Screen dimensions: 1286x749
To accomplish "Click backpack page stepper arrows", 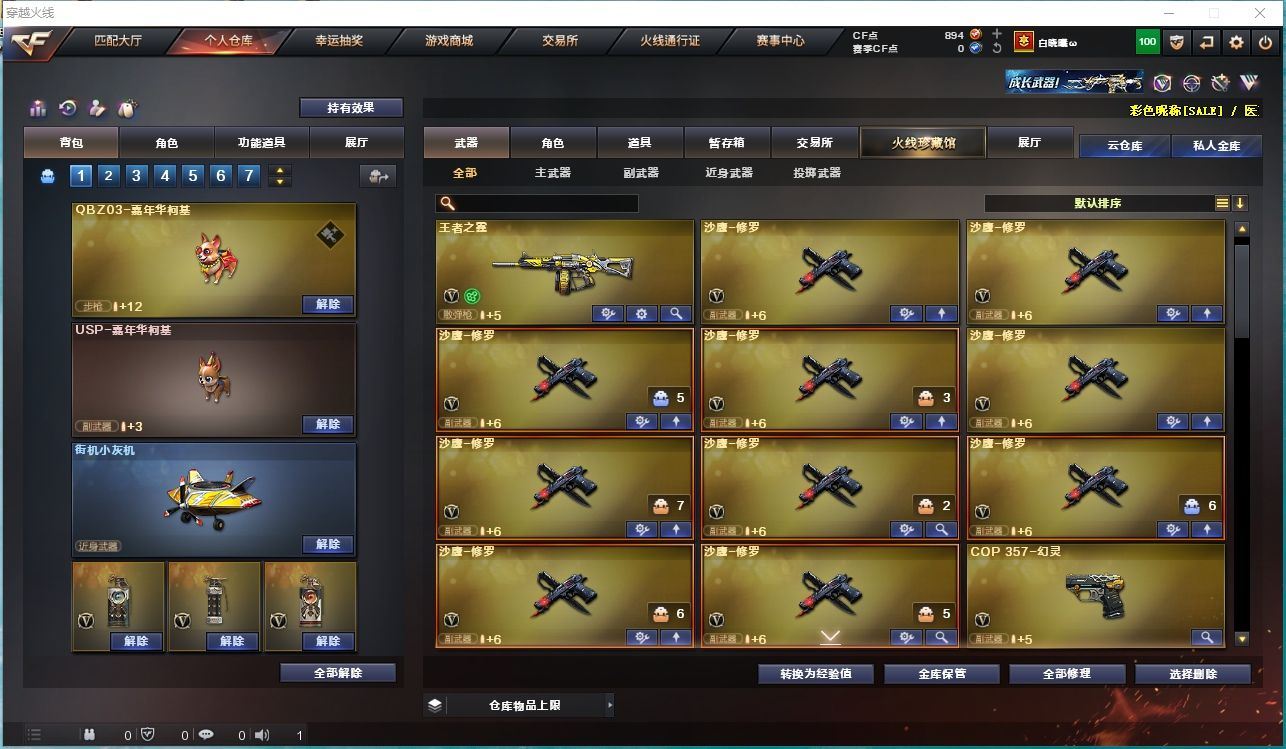I will 280,176.
